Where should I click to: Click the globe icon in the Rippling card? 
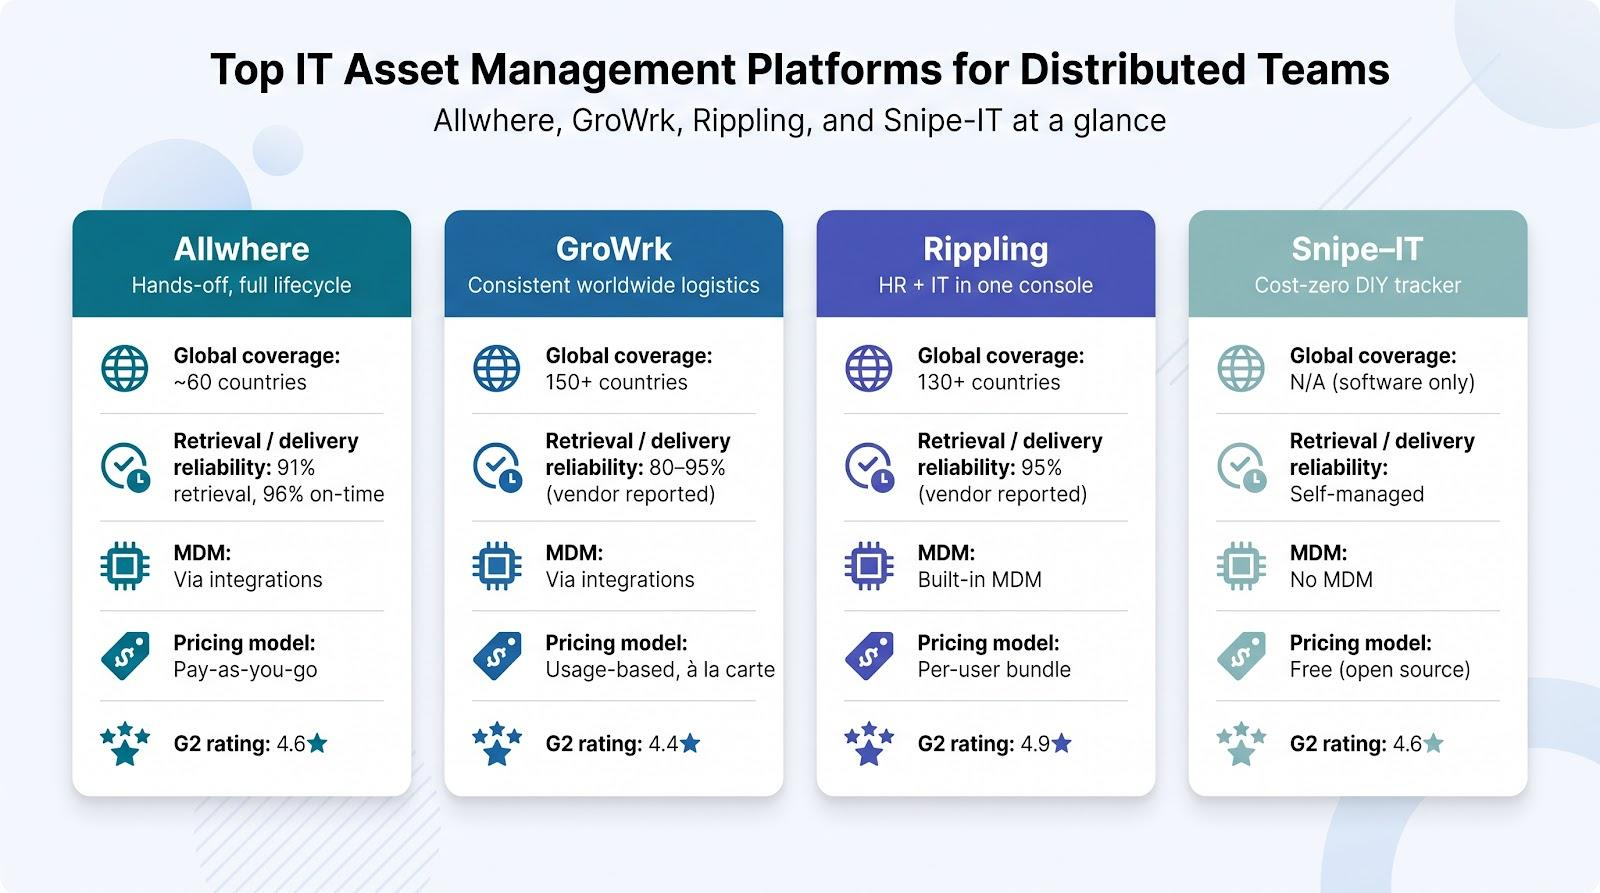tap(869, 368)
